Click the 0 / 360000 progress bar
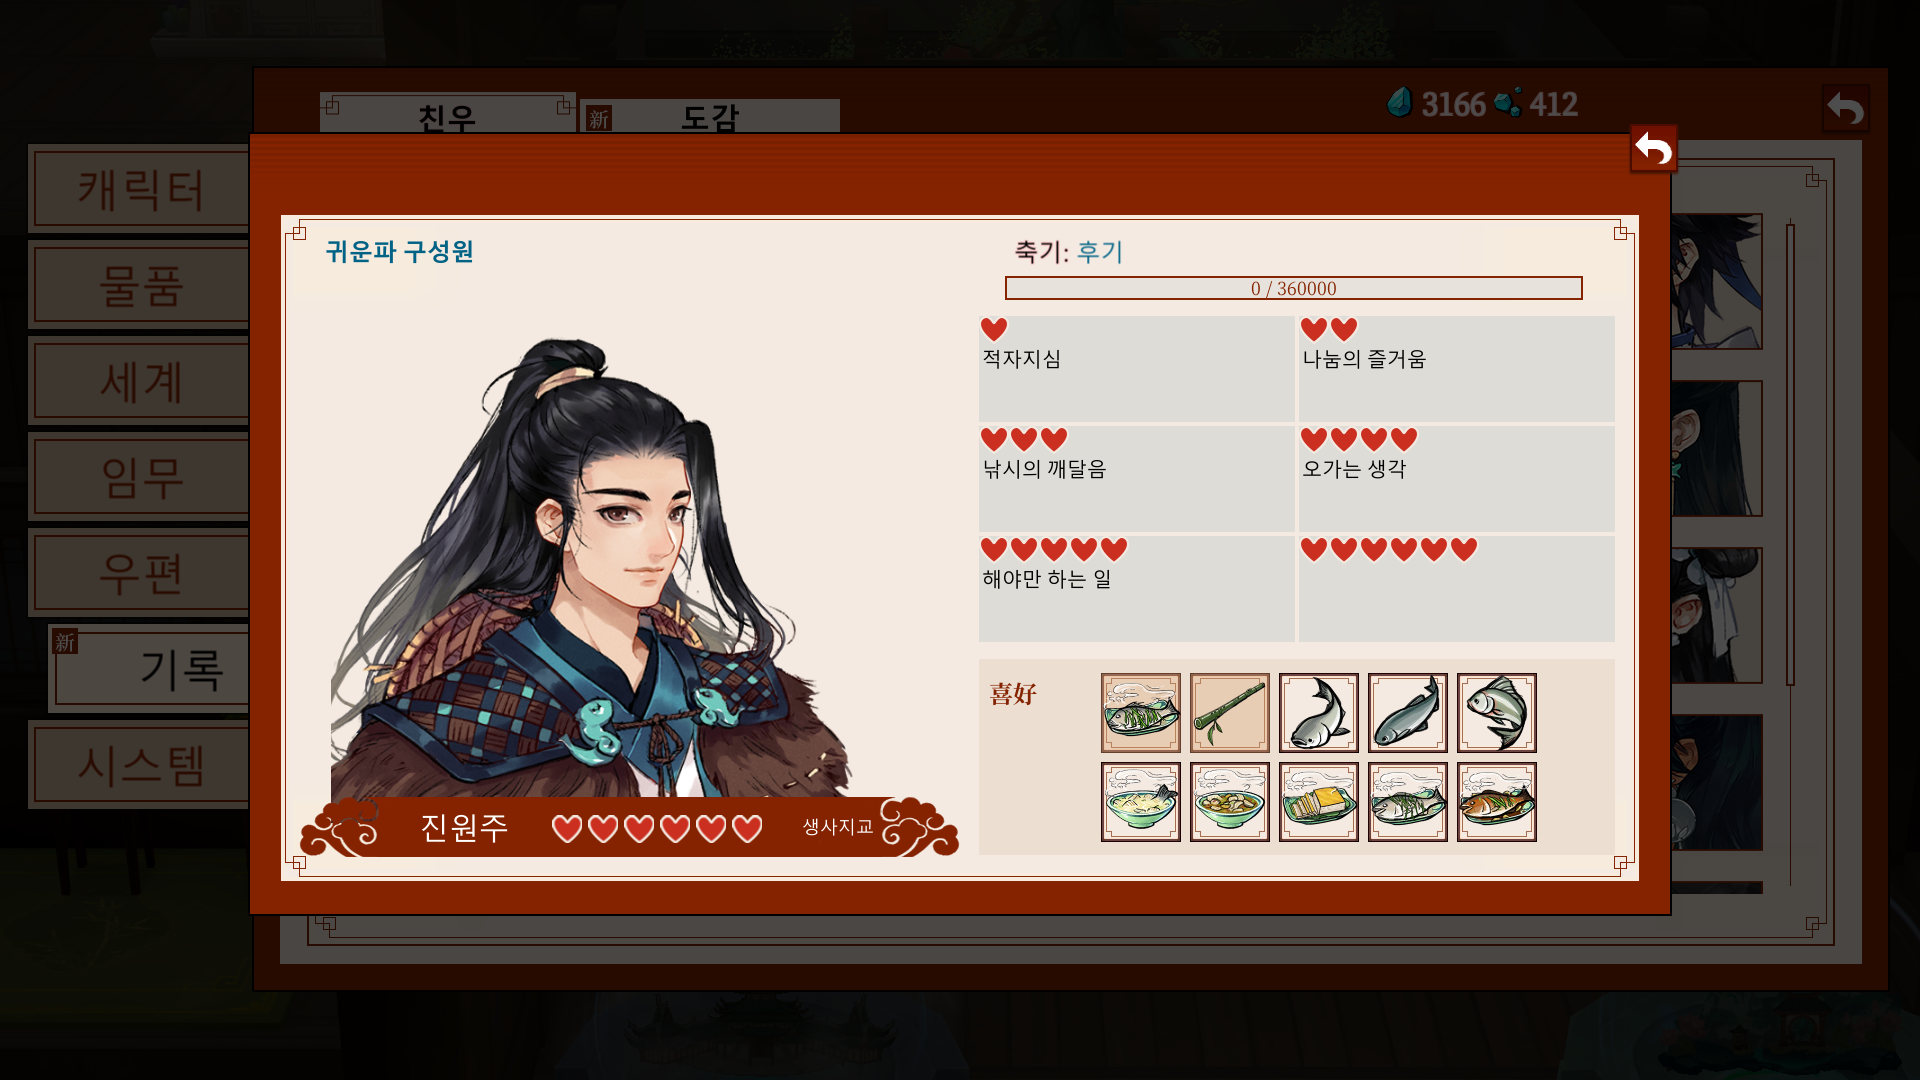Image resolution: width=1920 pixels, height=1080 pixels. coord(1293,288)
